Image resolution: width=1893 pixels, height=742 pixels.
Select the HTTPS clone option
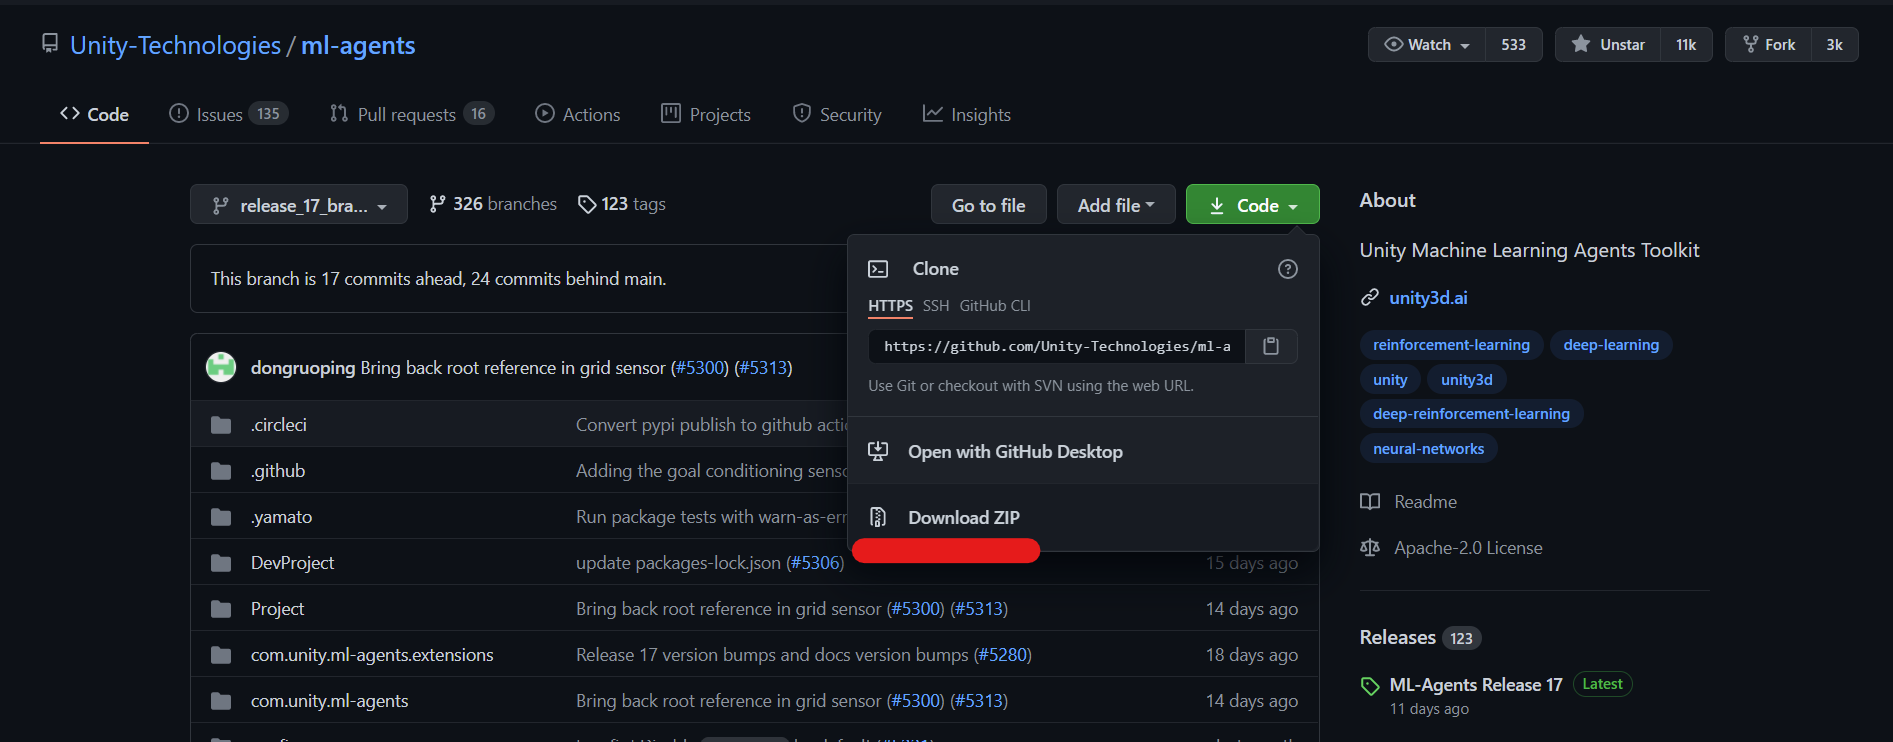[x=890, y=306]
